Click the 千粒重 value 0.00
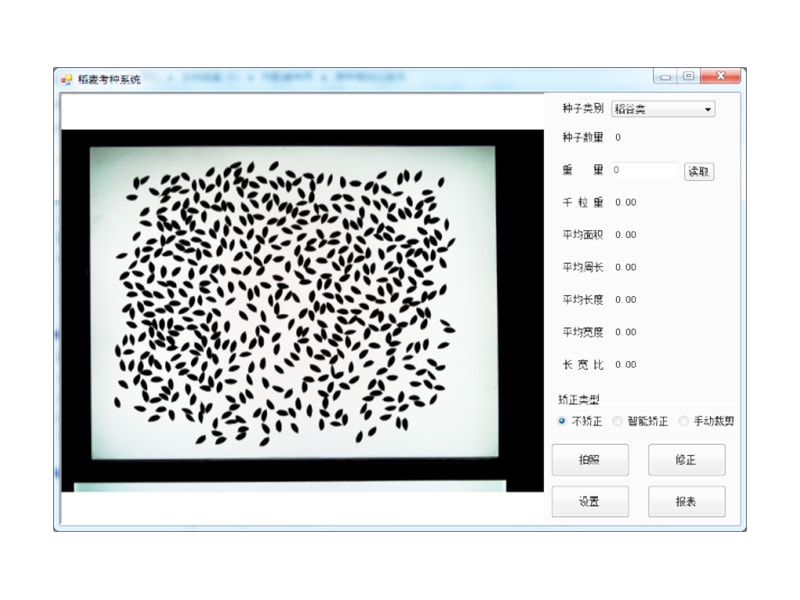Image resolution: width=800 pixels, height=600 pixels. pyautogui.click(x=626, y=203)
